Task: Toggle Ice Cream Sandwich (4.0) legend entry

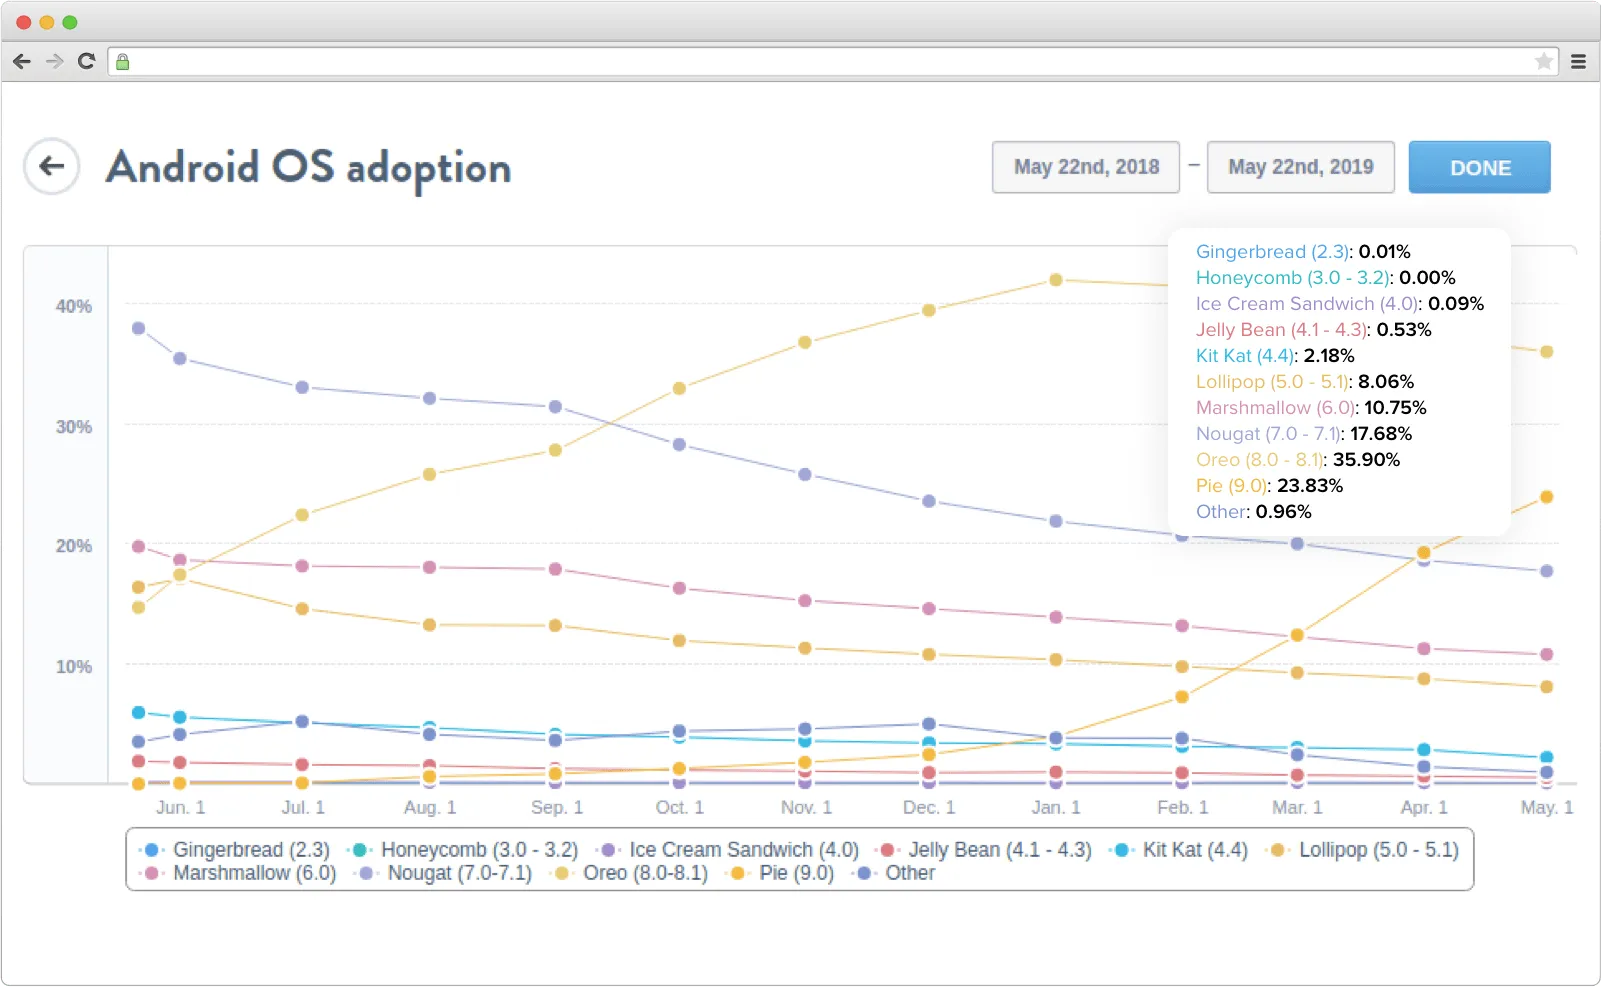Action: tap(728, 850)
